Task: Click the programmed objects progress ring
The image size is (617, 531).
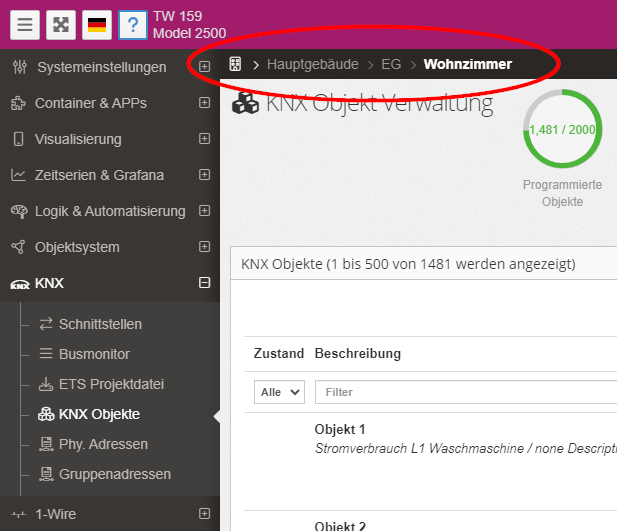Action: click(562, 131)
